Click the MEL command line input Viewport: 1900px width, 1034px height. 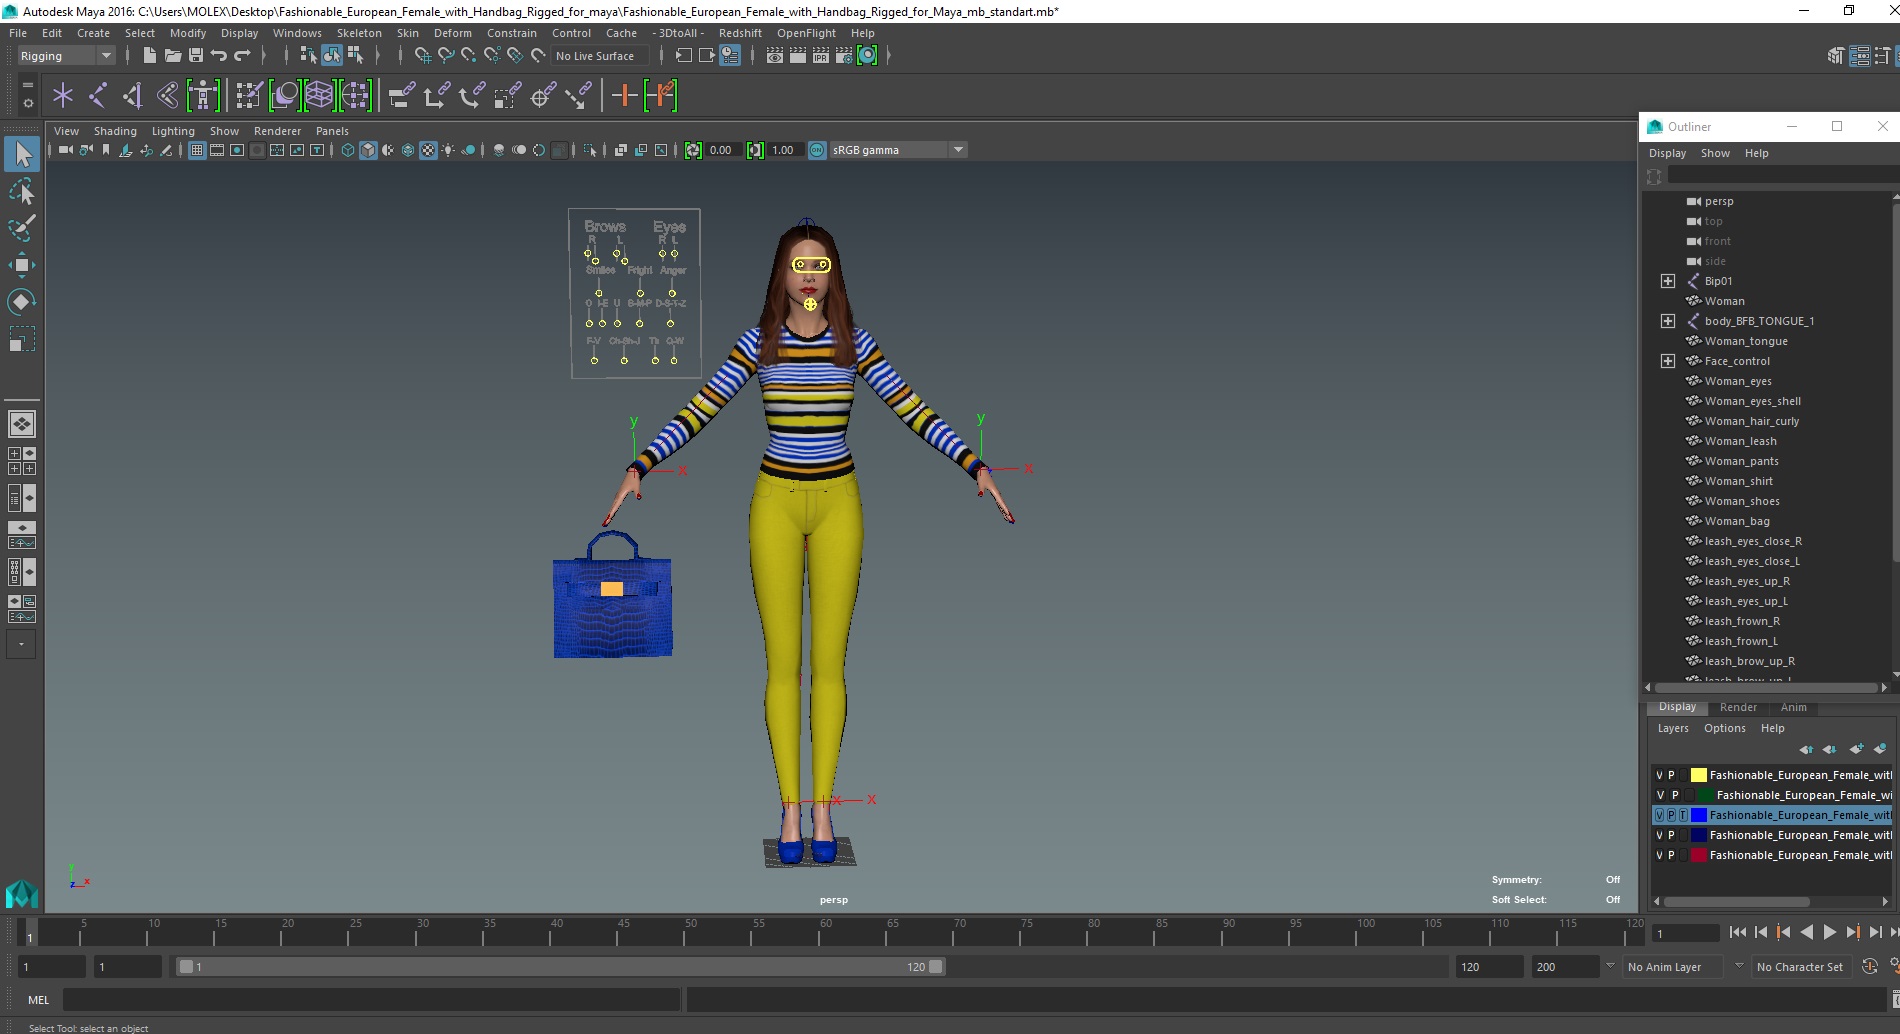click(x=371, y=999)
